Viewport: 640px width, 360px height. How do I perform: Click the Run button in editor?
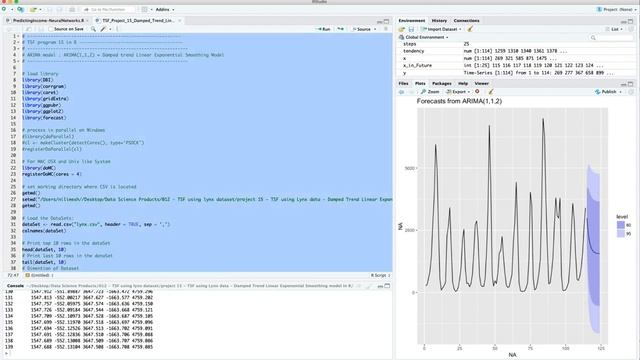point(323,29)
